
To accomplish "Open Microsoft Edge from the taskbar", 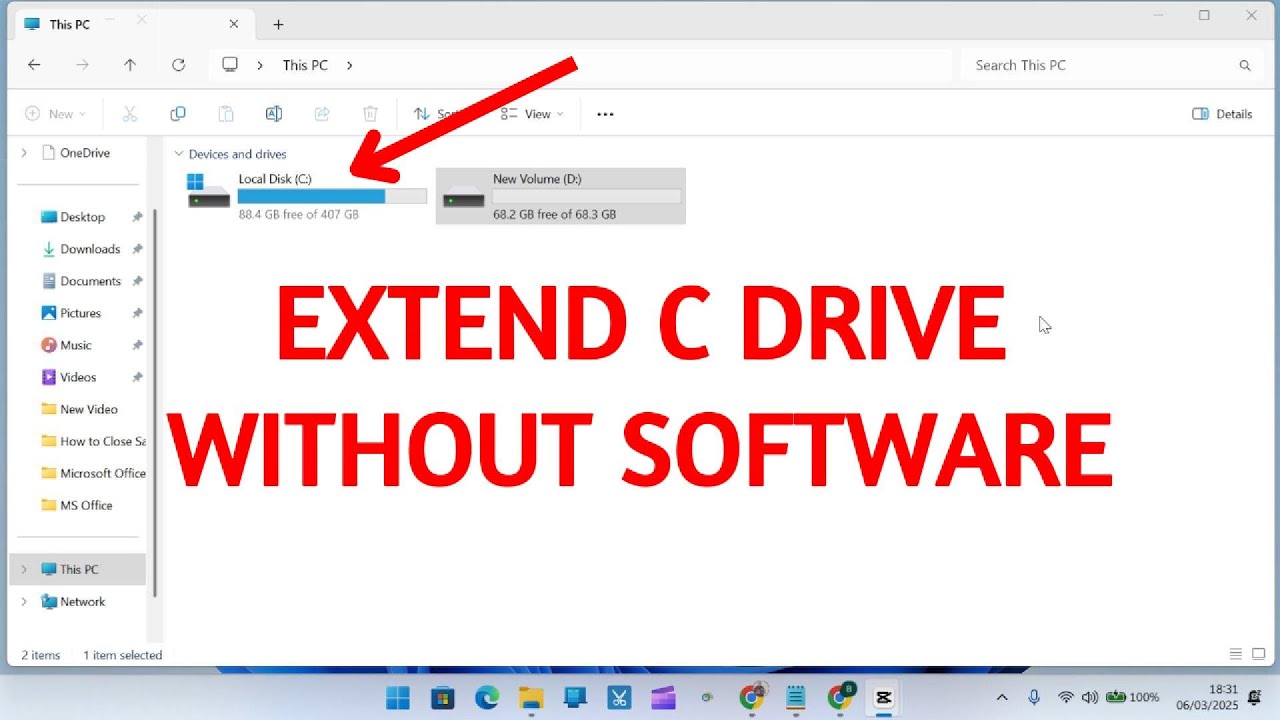I will coord(487,697).
